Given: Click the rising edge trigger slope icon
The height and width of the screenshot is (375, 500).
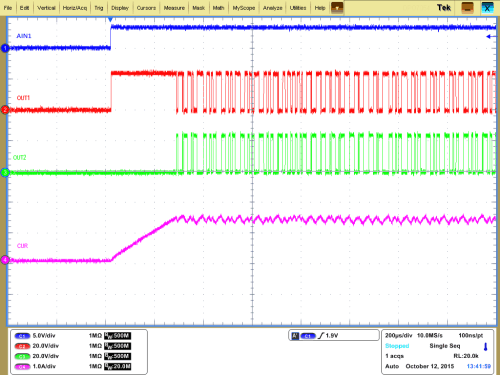Looking at the screenshot, I should pos(321,336).
